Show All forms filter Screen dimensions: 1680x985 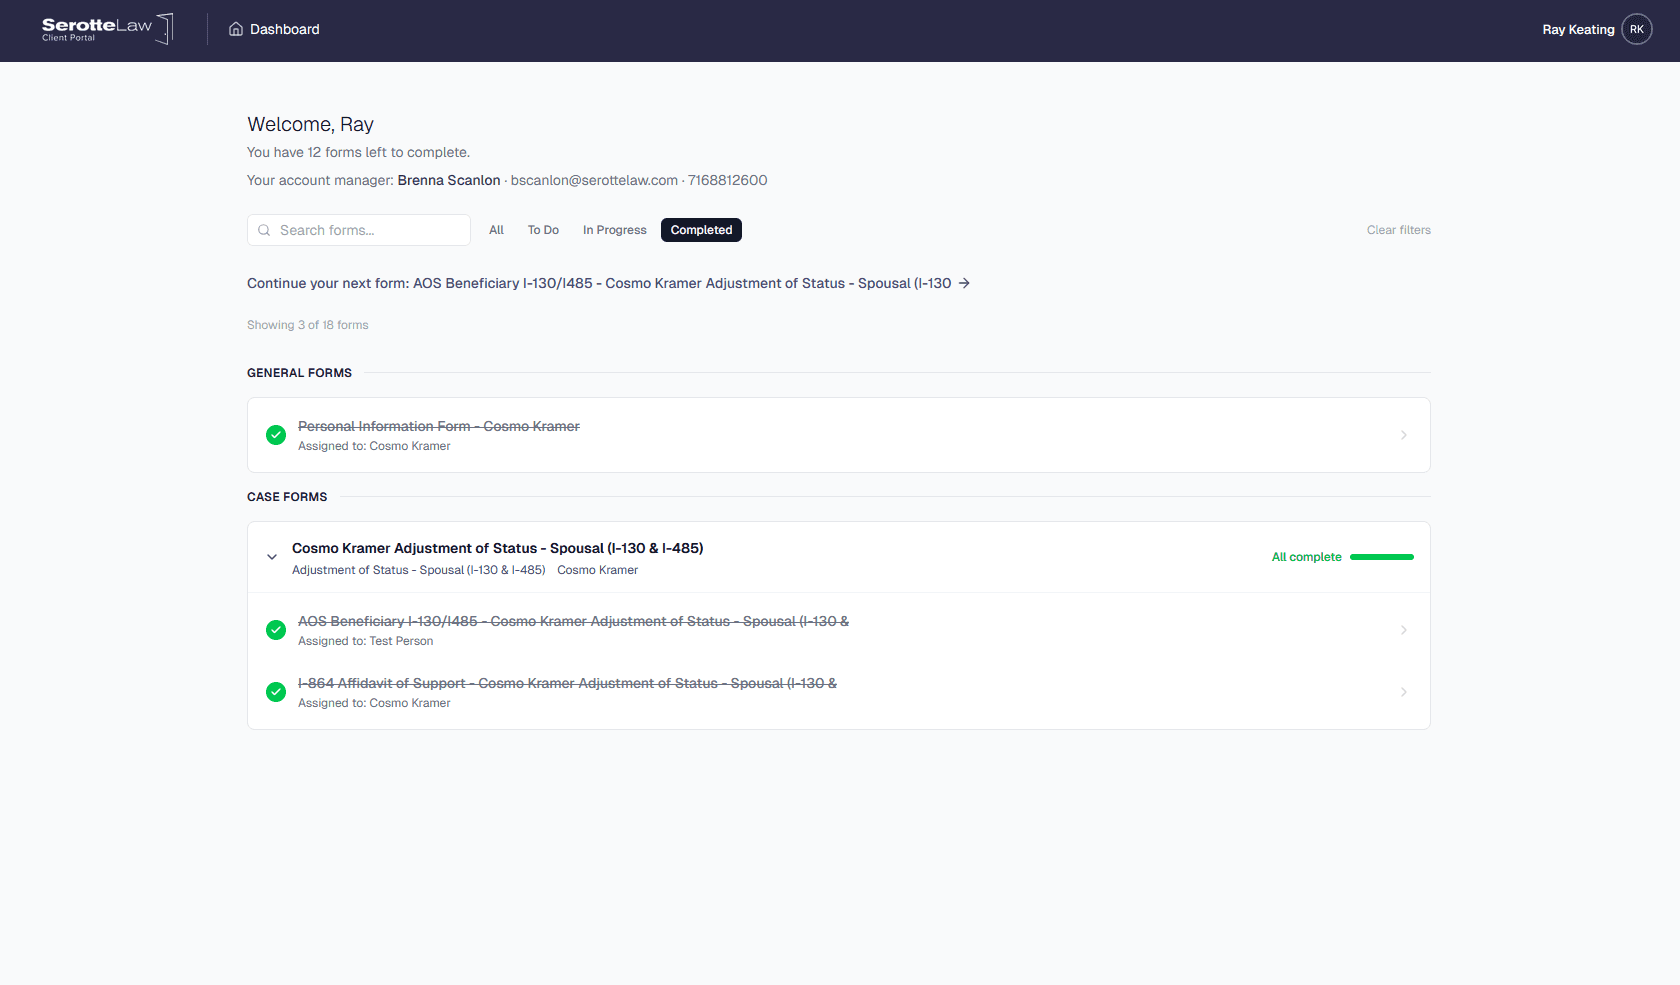[x=496, y=230]
